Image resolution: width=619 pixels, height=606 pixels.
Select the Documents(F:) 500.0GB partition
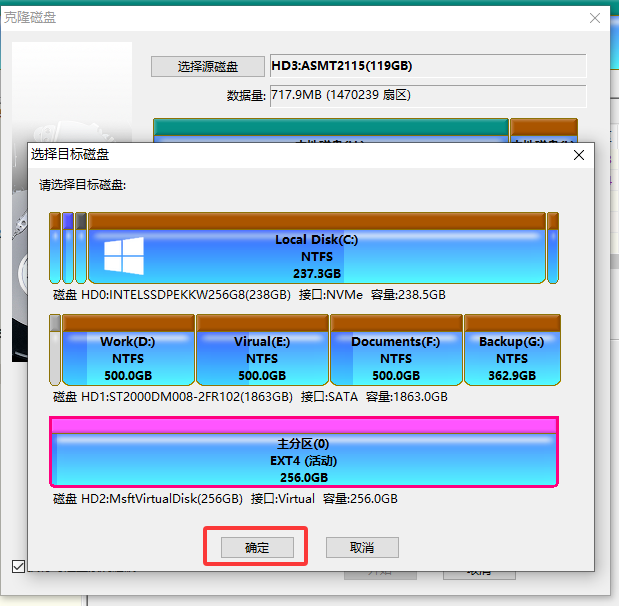tap(396, 350)
